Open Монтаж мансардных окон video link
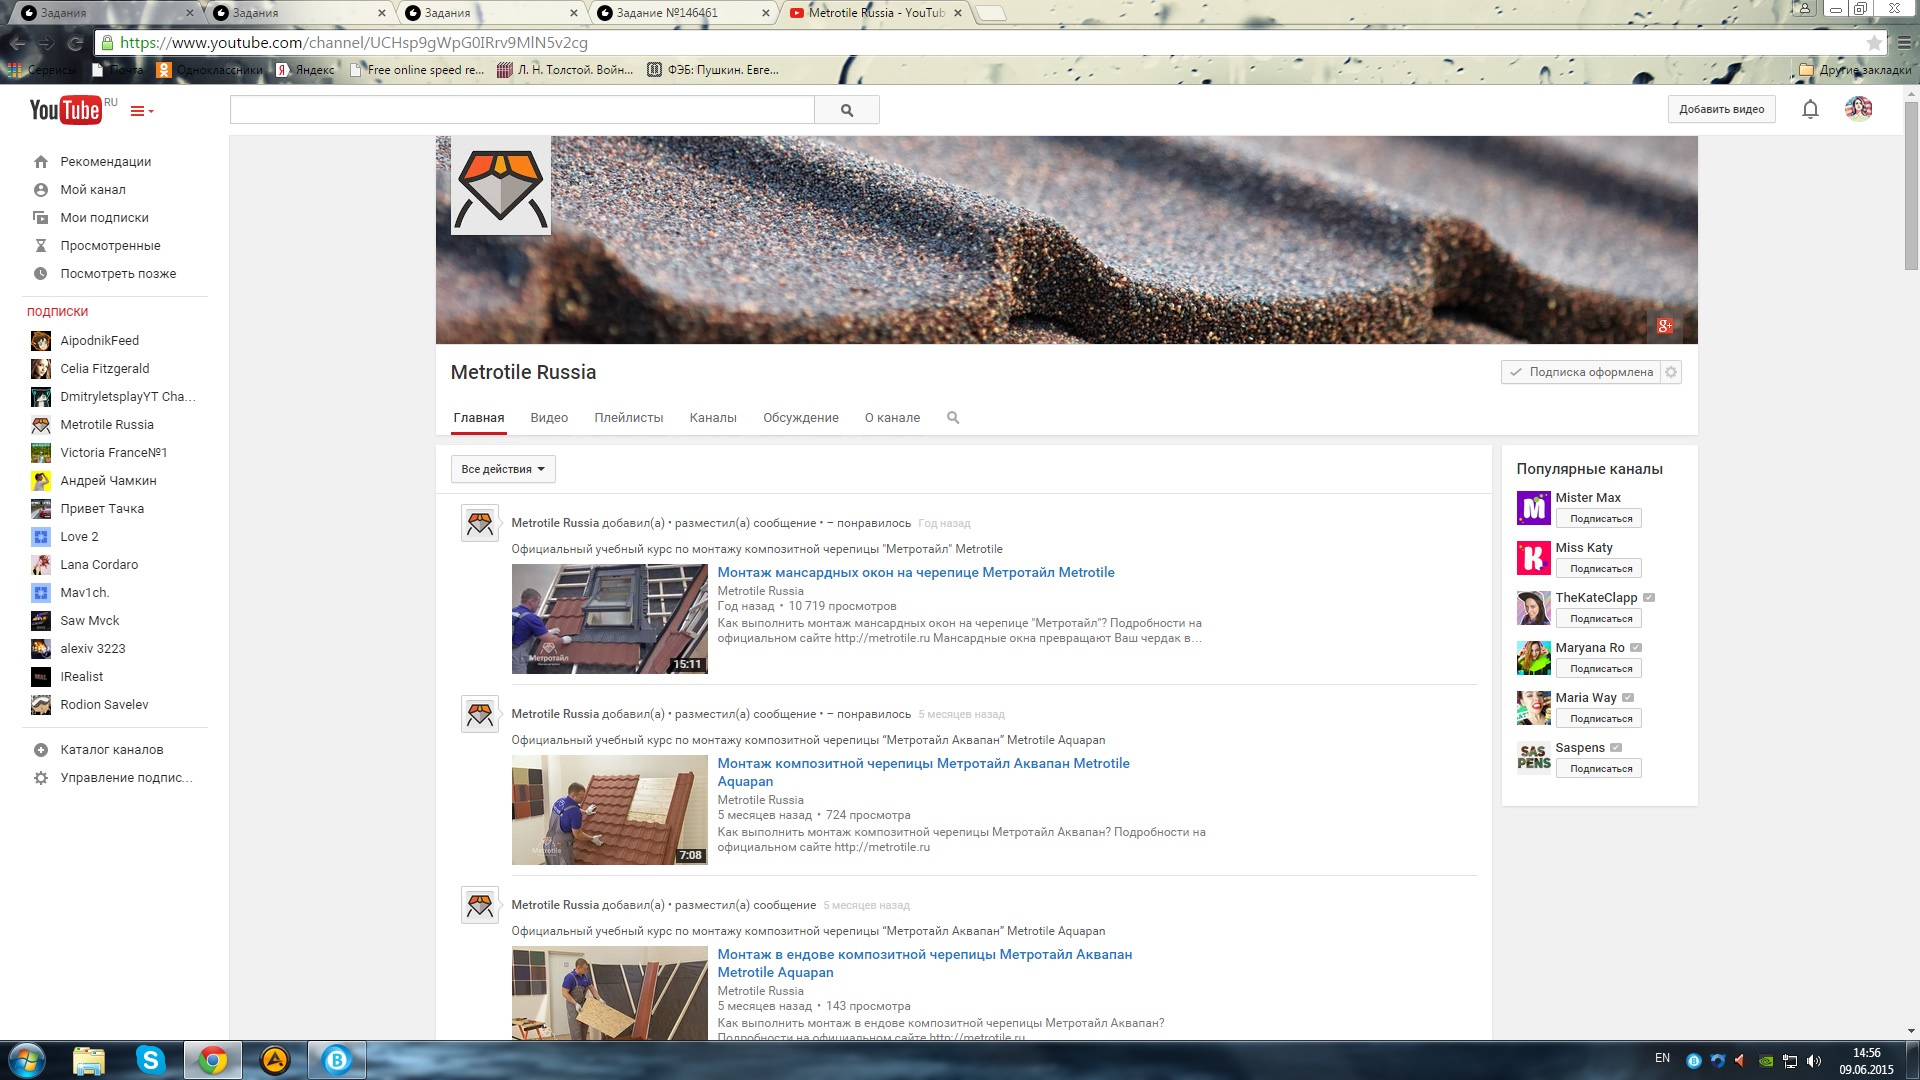Screen dimensions: 1920x1080 (x=916, y=573)
